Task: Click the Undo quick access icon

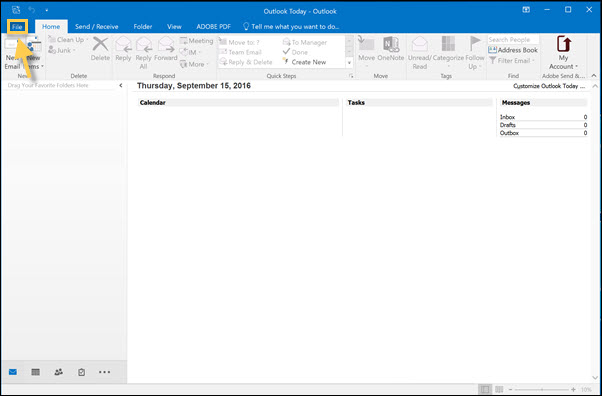Action: [31, 10]
